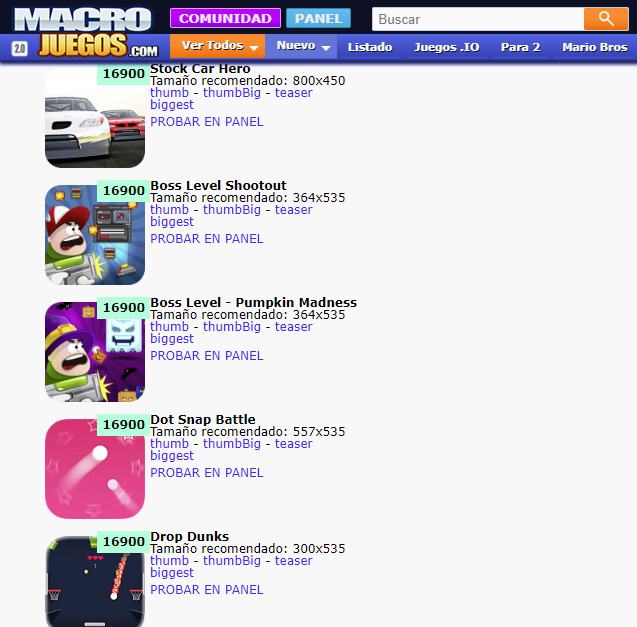Expand the Ver Todos dropdown

click(217, 46)
